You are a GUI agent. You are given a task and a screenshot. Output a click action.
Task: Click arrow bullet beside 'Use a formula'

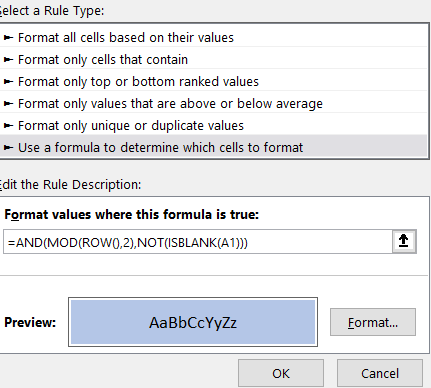8,147
